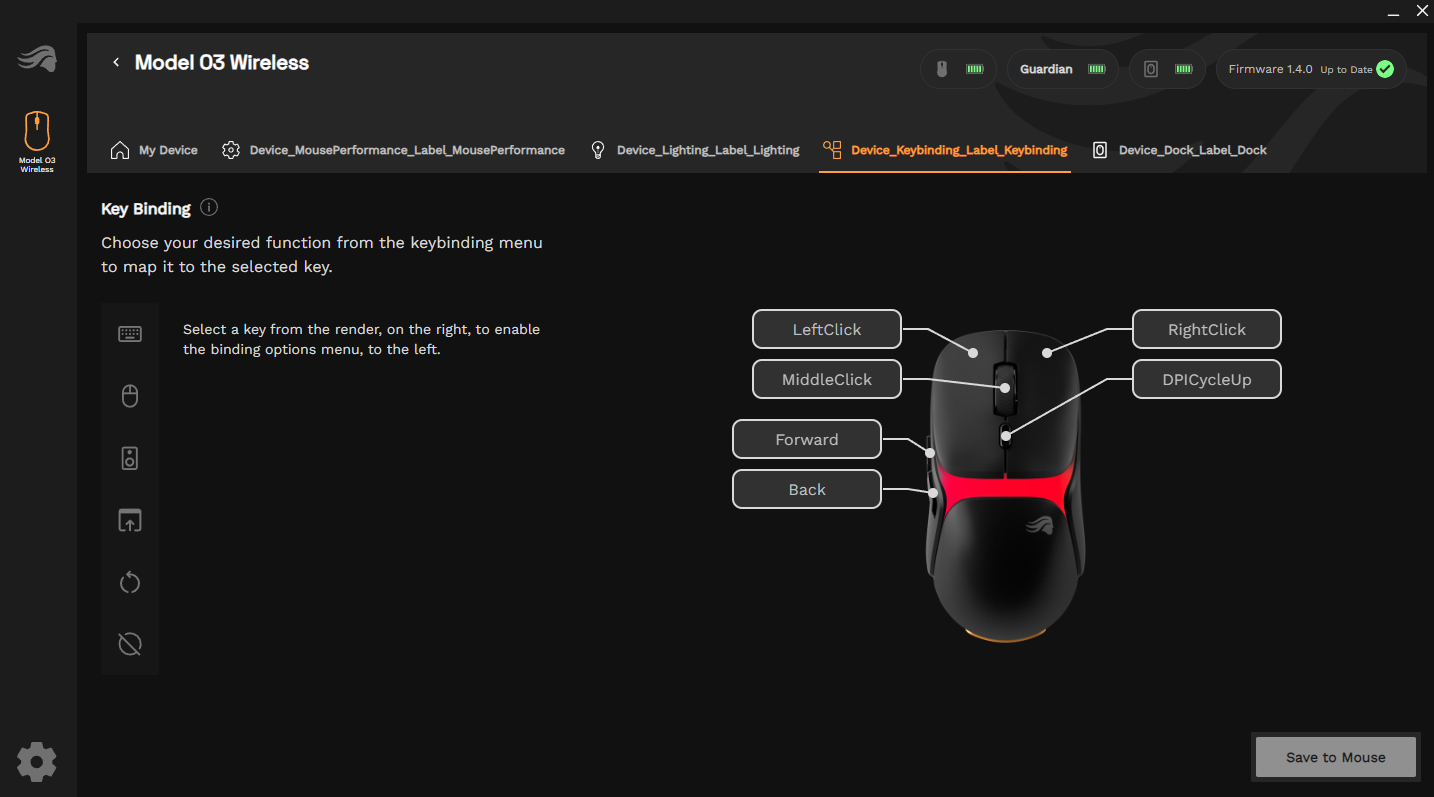Switch to the My Device tab
The width and height of the screenshot is (1434, 797).
[x=154, y=150]
